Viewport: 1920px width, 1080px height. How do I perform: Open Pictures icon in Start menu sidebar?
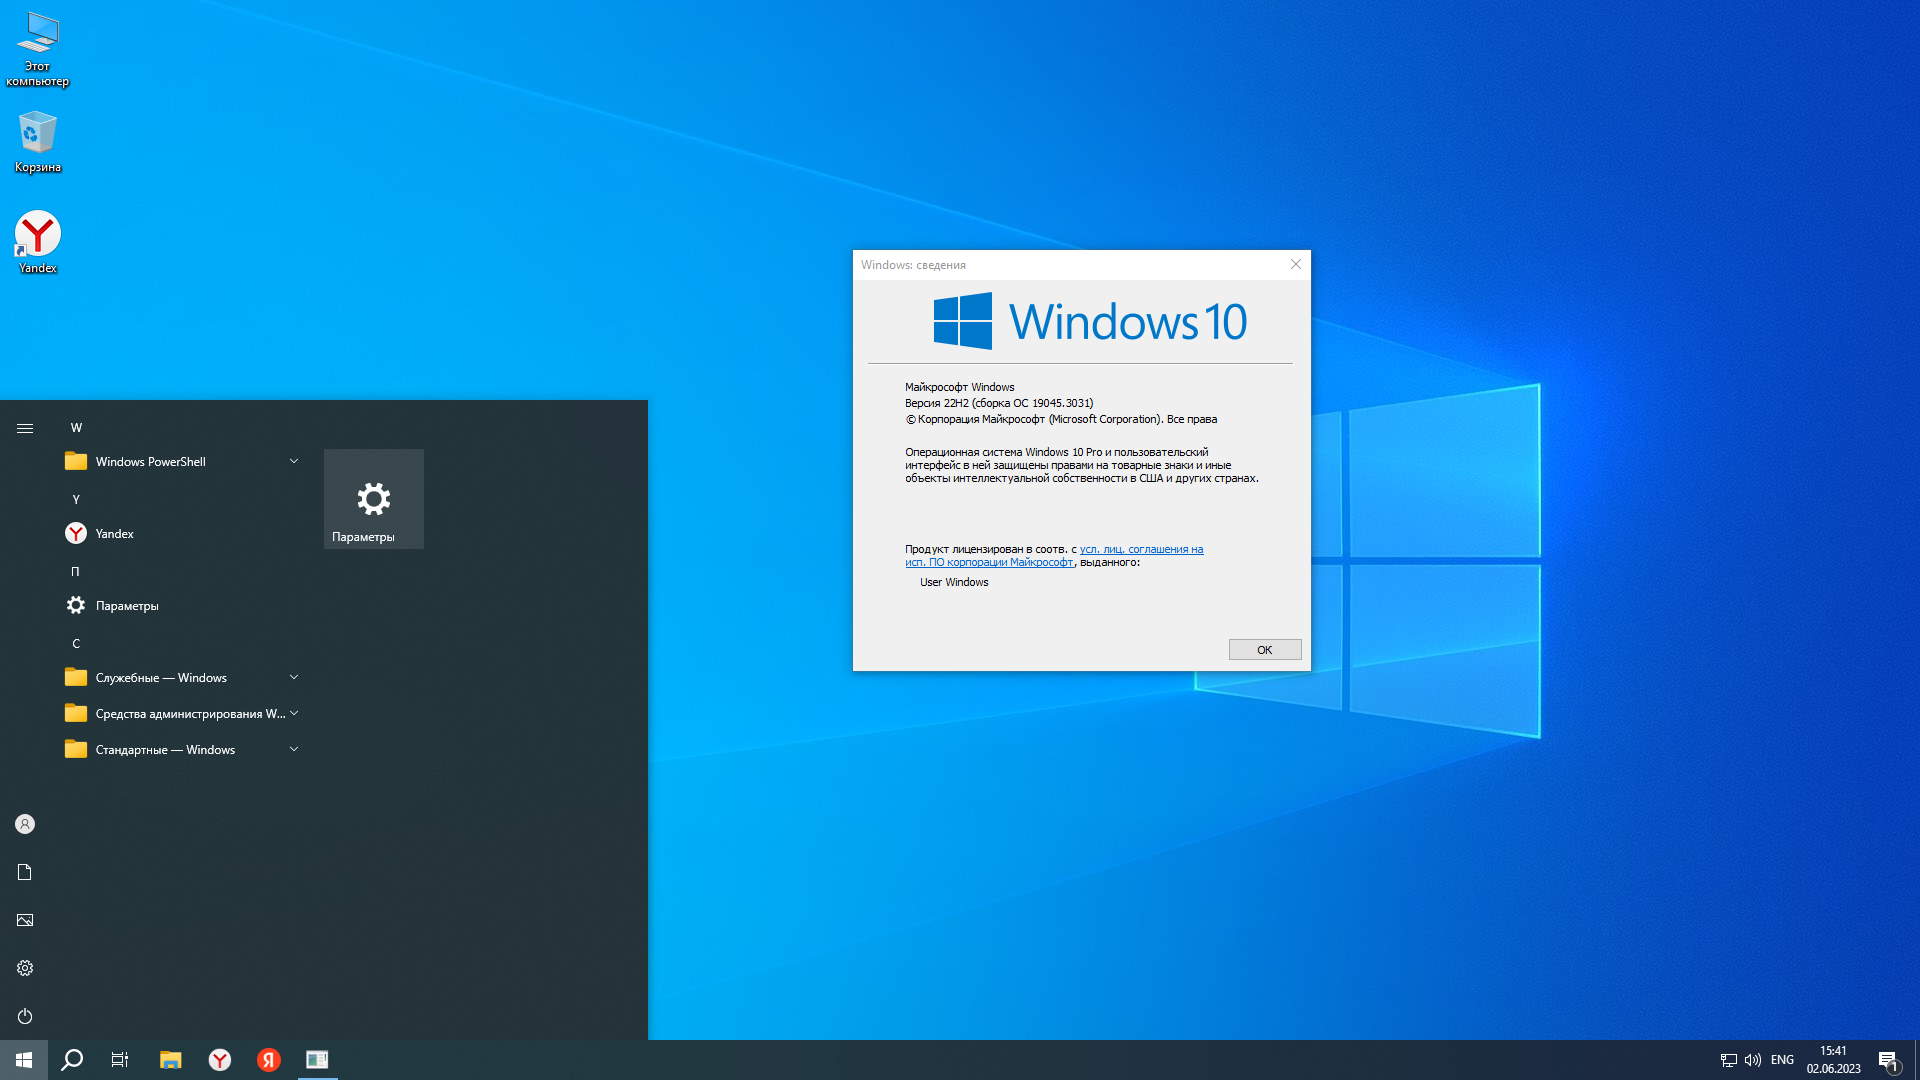(x=25, y=920)
